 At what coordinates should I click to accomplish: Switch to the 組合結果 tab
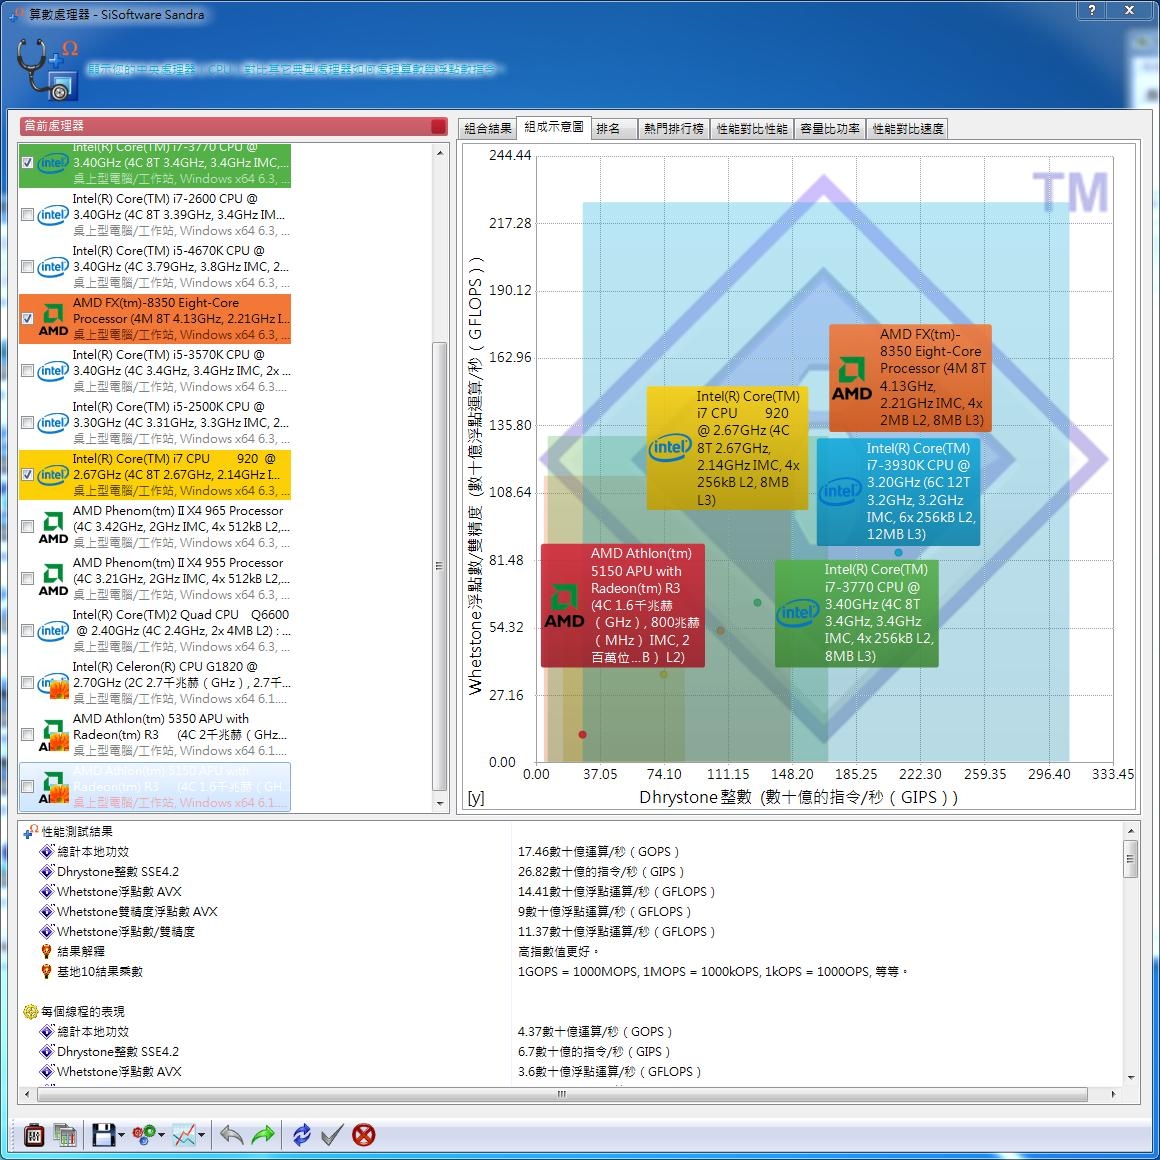488,129
